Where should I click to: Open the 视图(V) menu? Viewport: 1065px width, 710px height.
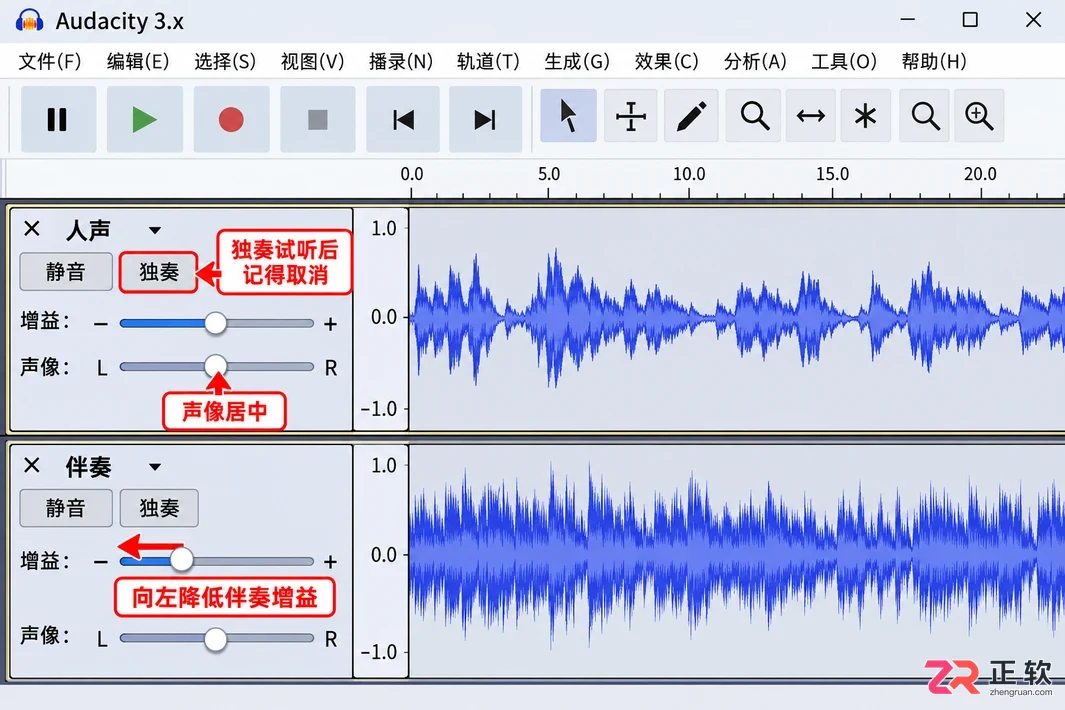[x=312, y=61]
